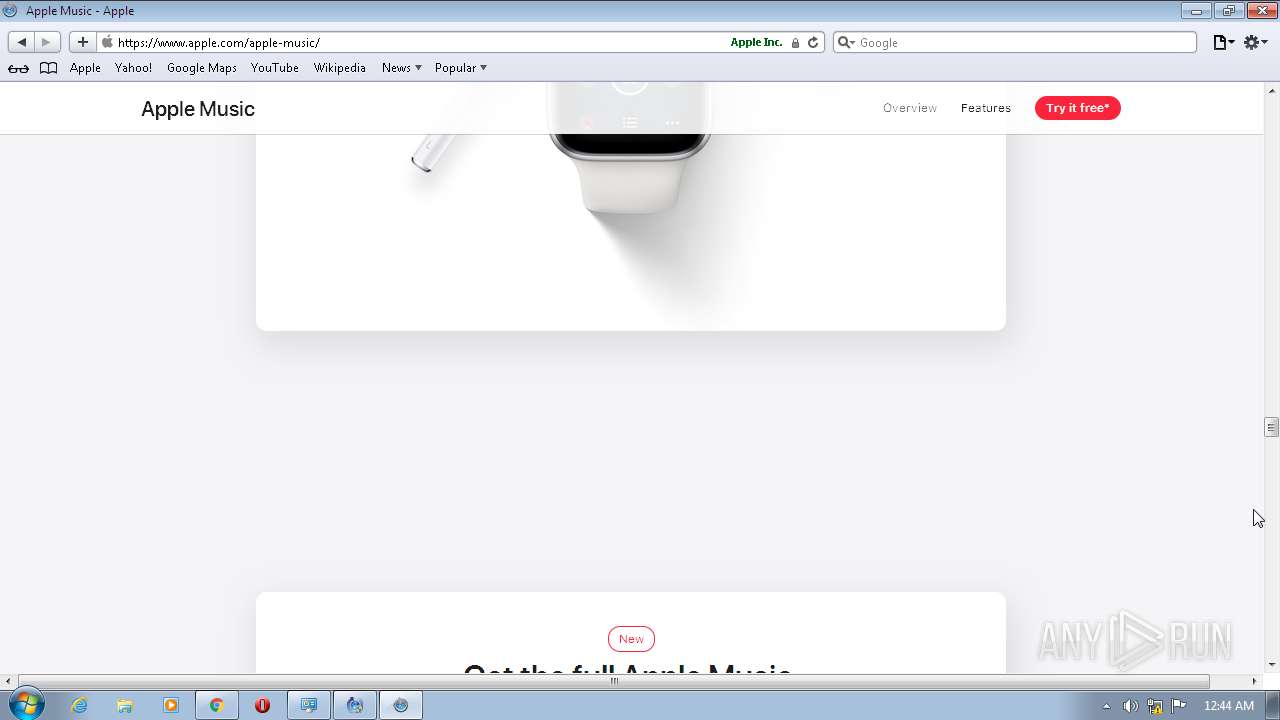This screenshot has height=720, width=1280.
Task: Open the settings gear menu
Action: coord(1255,42)
